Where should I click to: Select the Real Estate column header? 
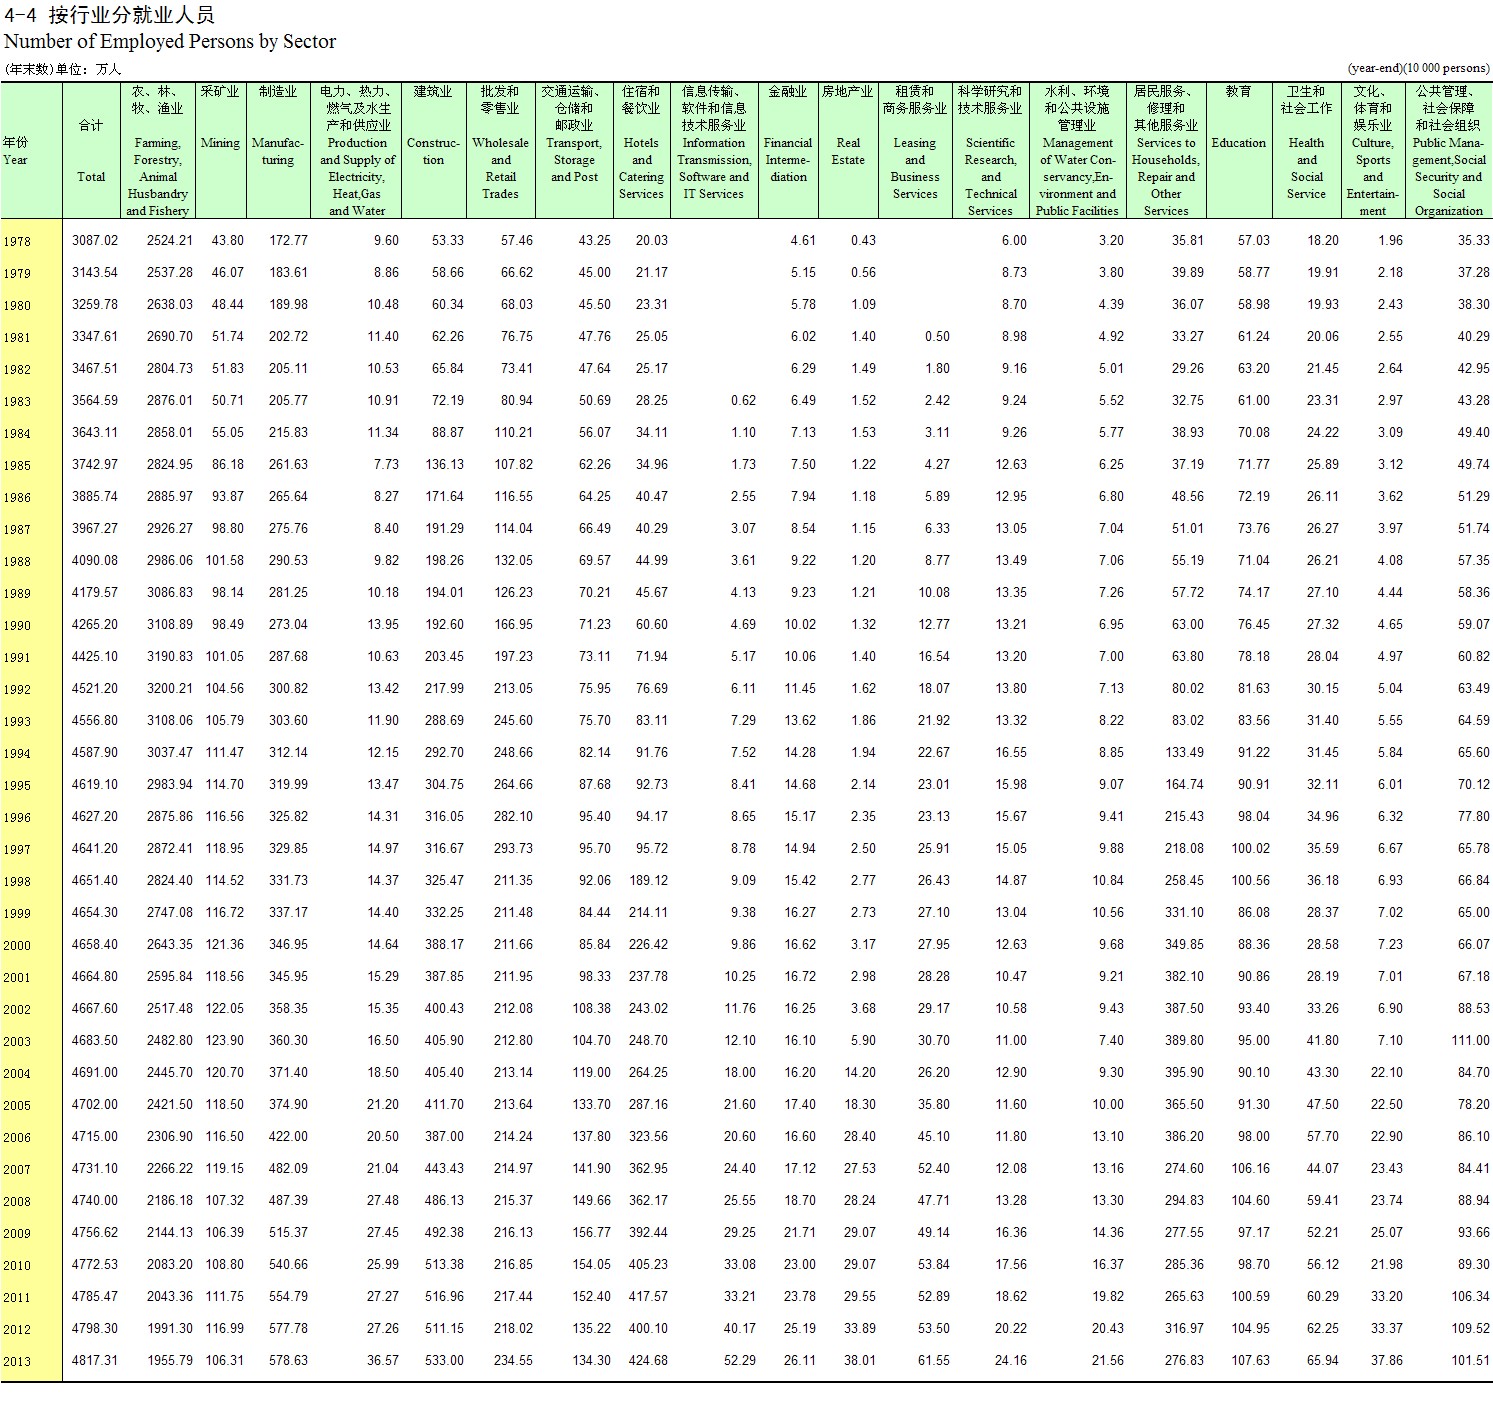[x=848, y=151]
